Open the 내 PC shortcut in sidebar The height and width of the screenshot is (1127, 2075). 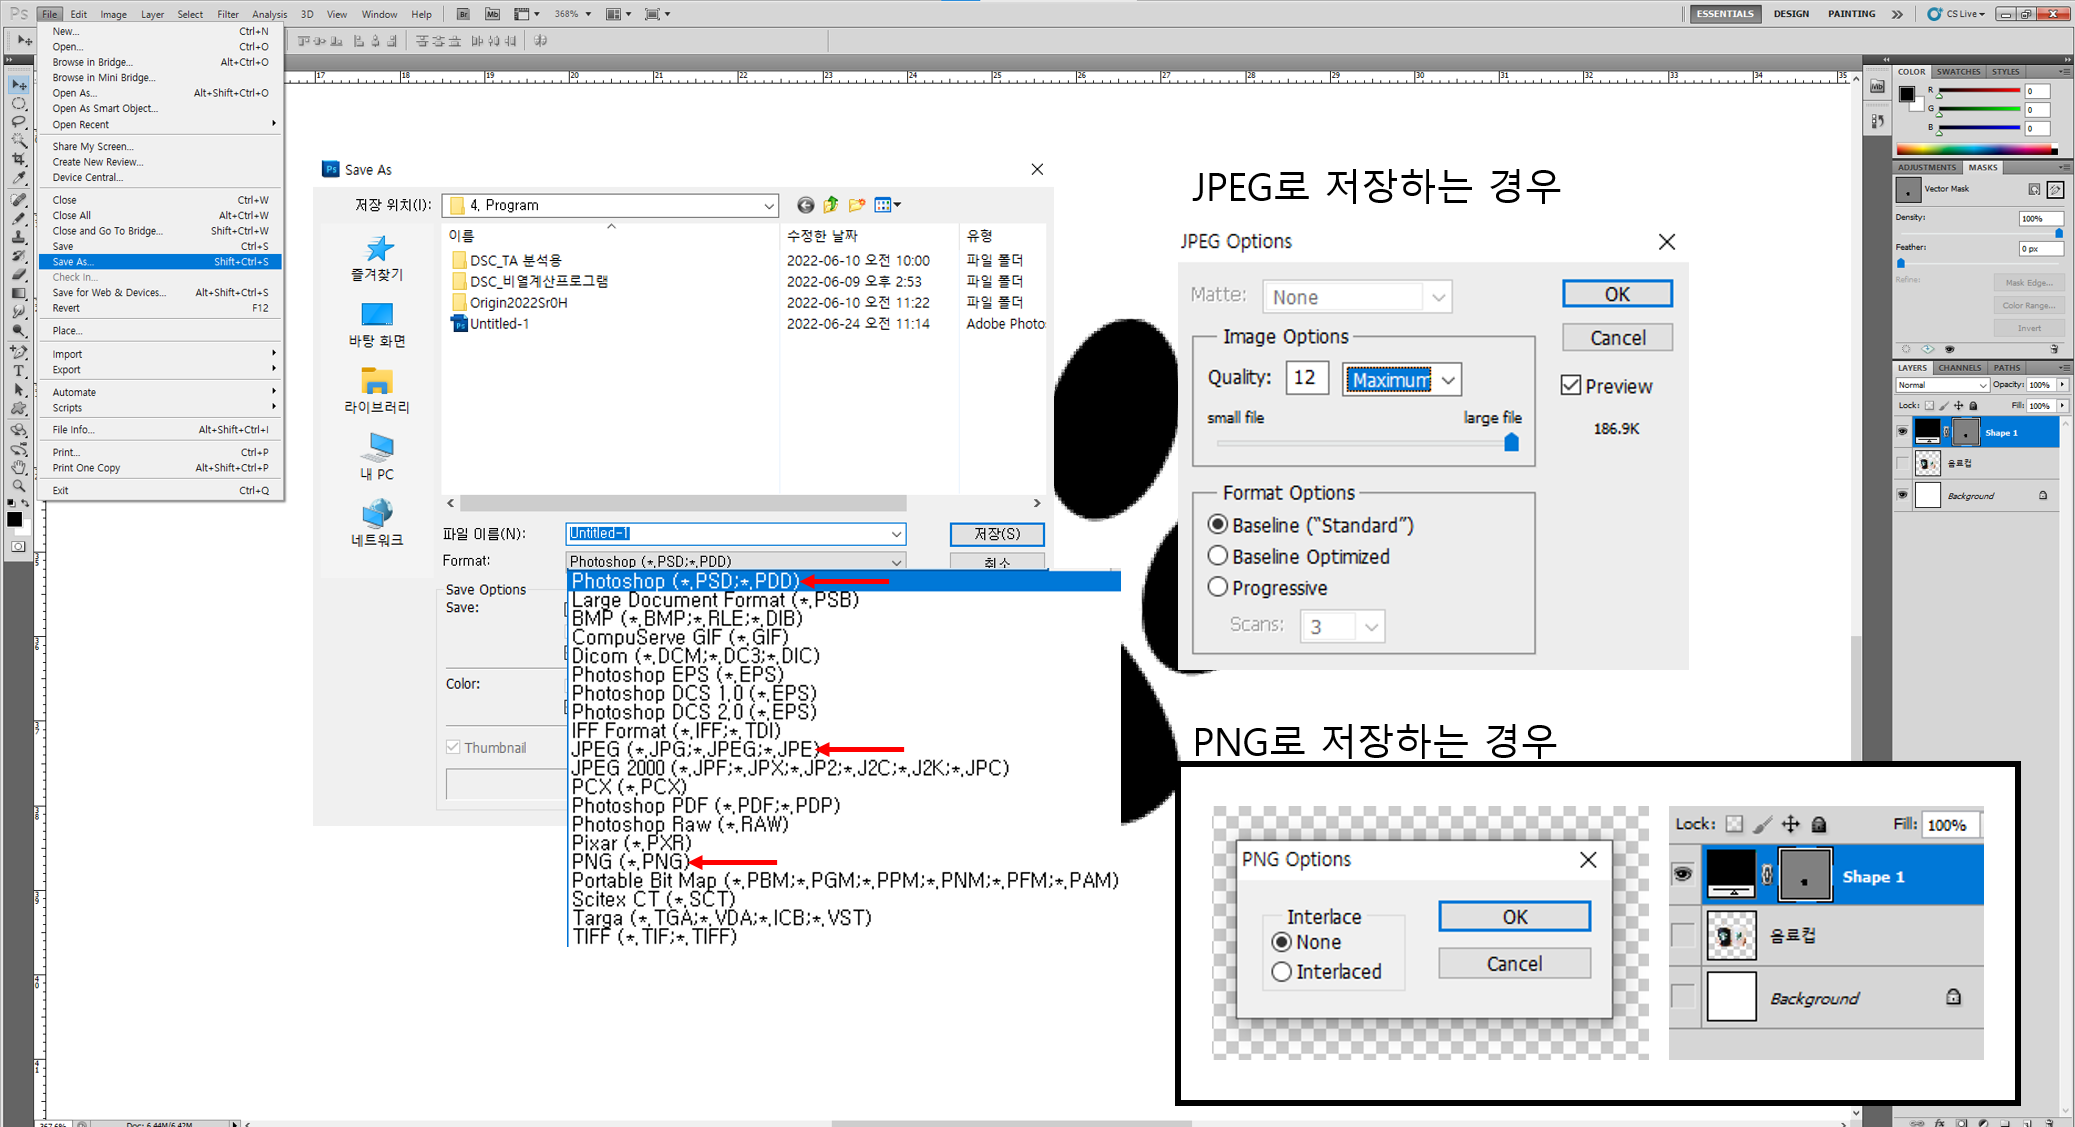(377, 456)
